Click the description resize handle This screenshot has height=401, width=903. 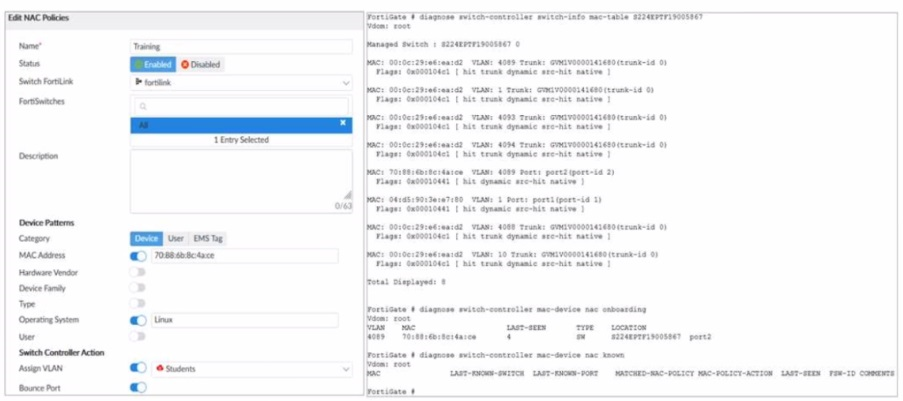[x=348, y=195]
